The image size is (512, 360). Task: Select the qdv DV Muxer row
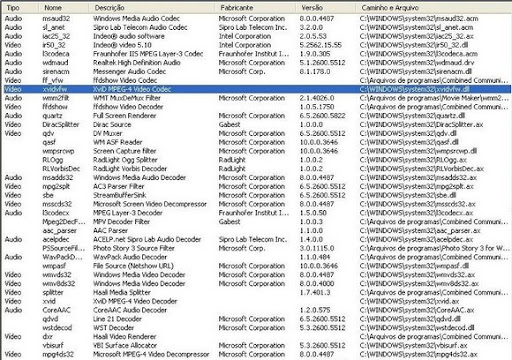257,133
